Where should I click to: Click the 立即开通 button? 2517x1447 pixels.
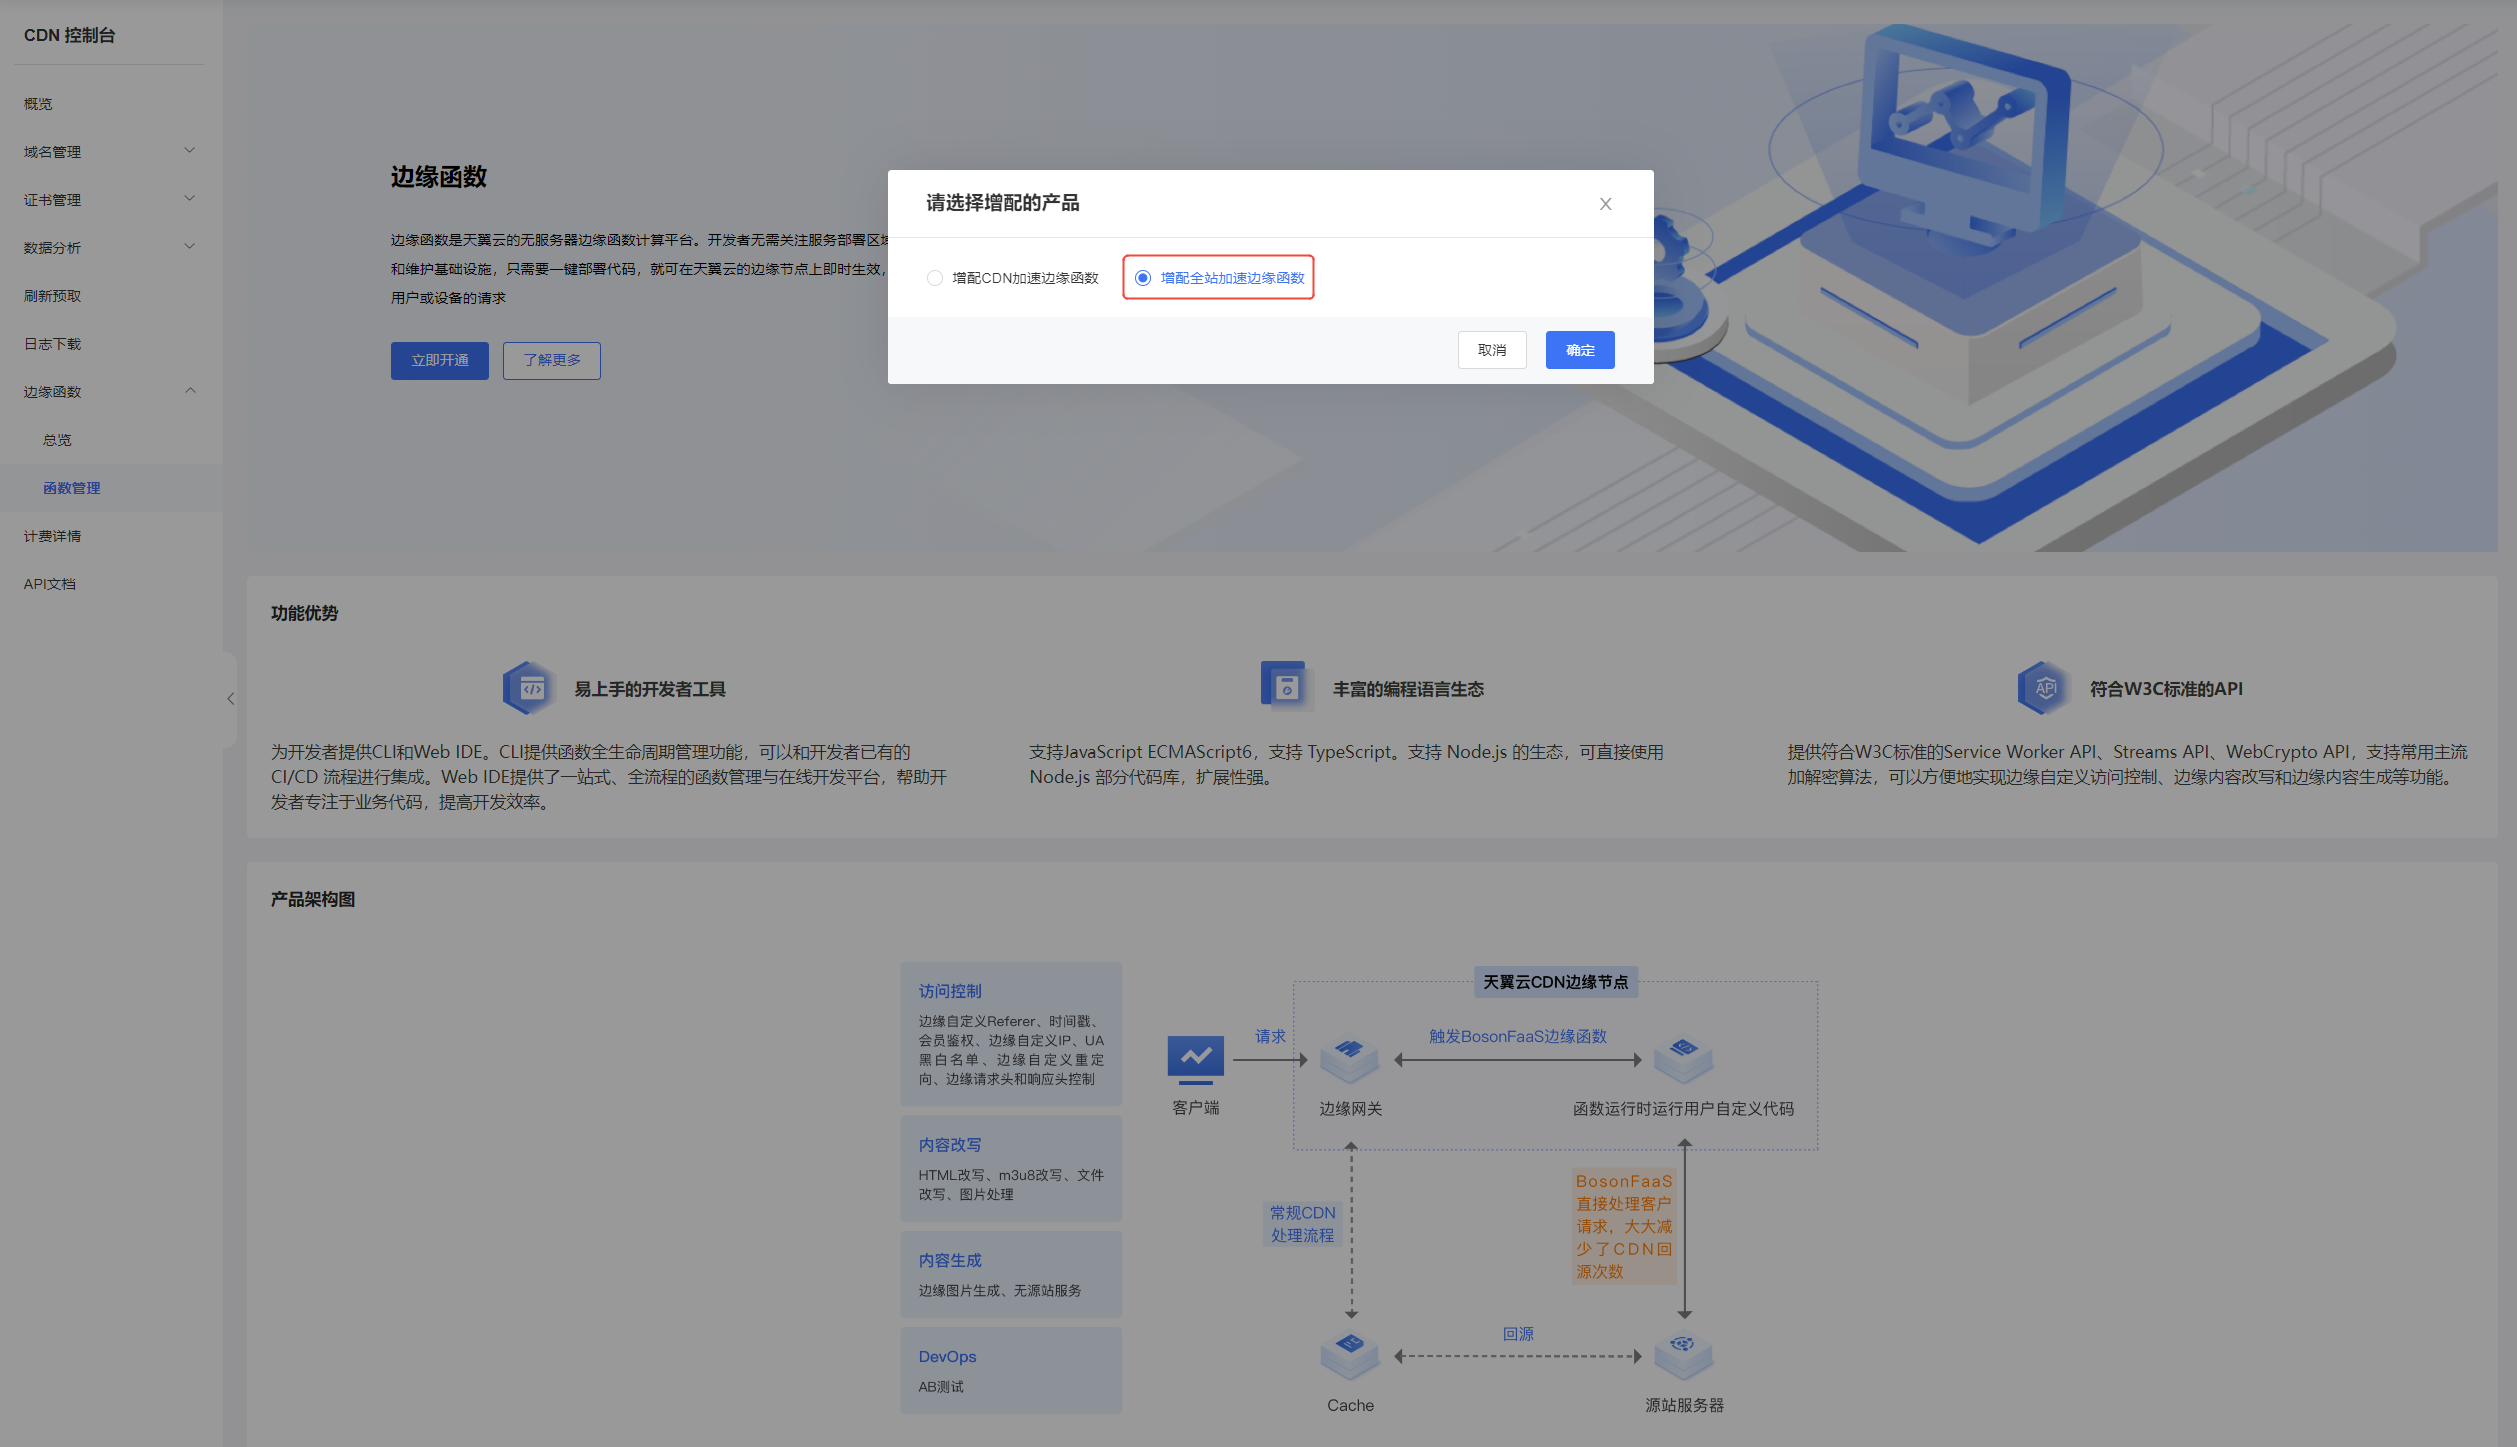click(440, 361)
